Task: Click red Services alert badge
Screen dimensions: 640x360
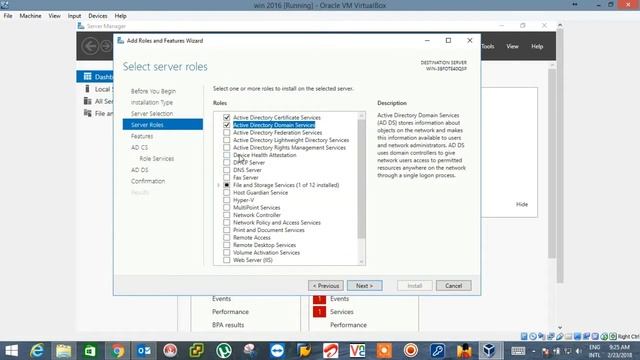Action: tap(319, 312)
